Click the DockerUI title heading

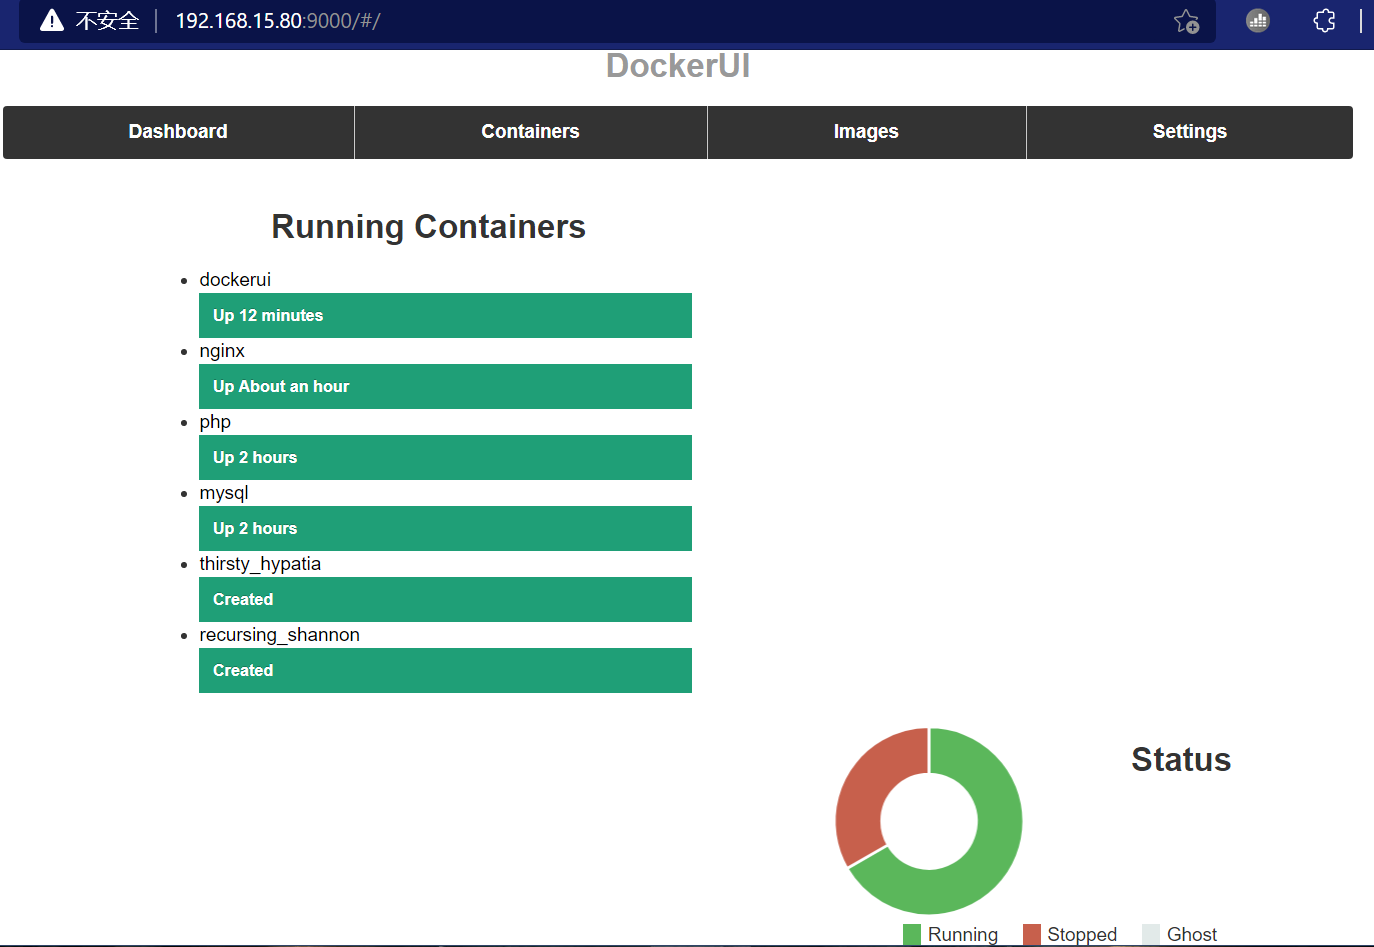[678, 66]
